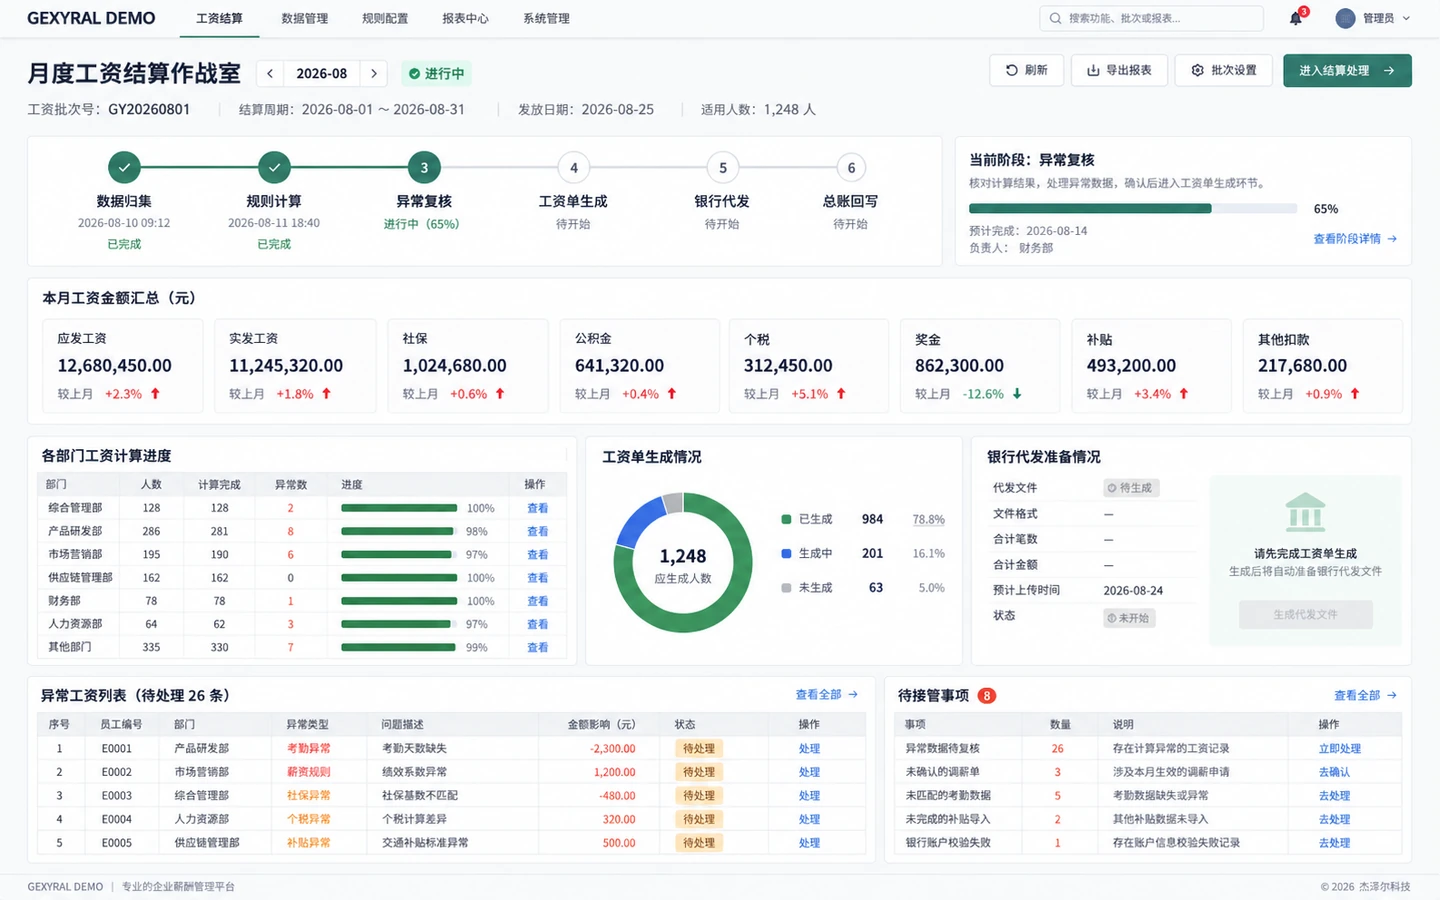The height and width of the screenshot is (900, 1440).
Task: Open 批次设置
Action: pyautogui.click(x=1224, y=70)
